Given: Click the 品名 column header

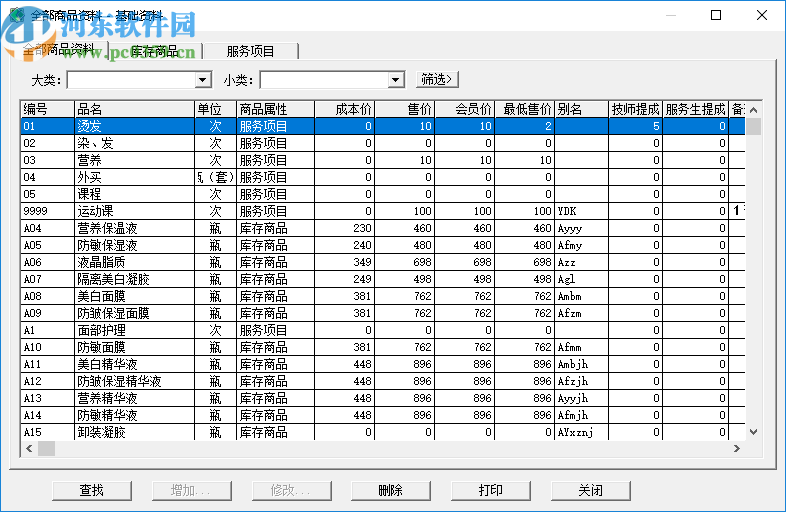Looking at the screenshot, I should pyautogui.click(x=134, y=109).
